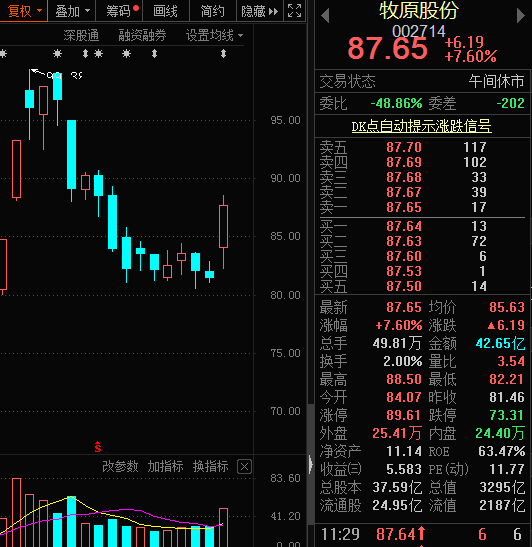Click the 买二 price 87.63
This screenshot has width=532, height=547.
[x=404, y=241]
